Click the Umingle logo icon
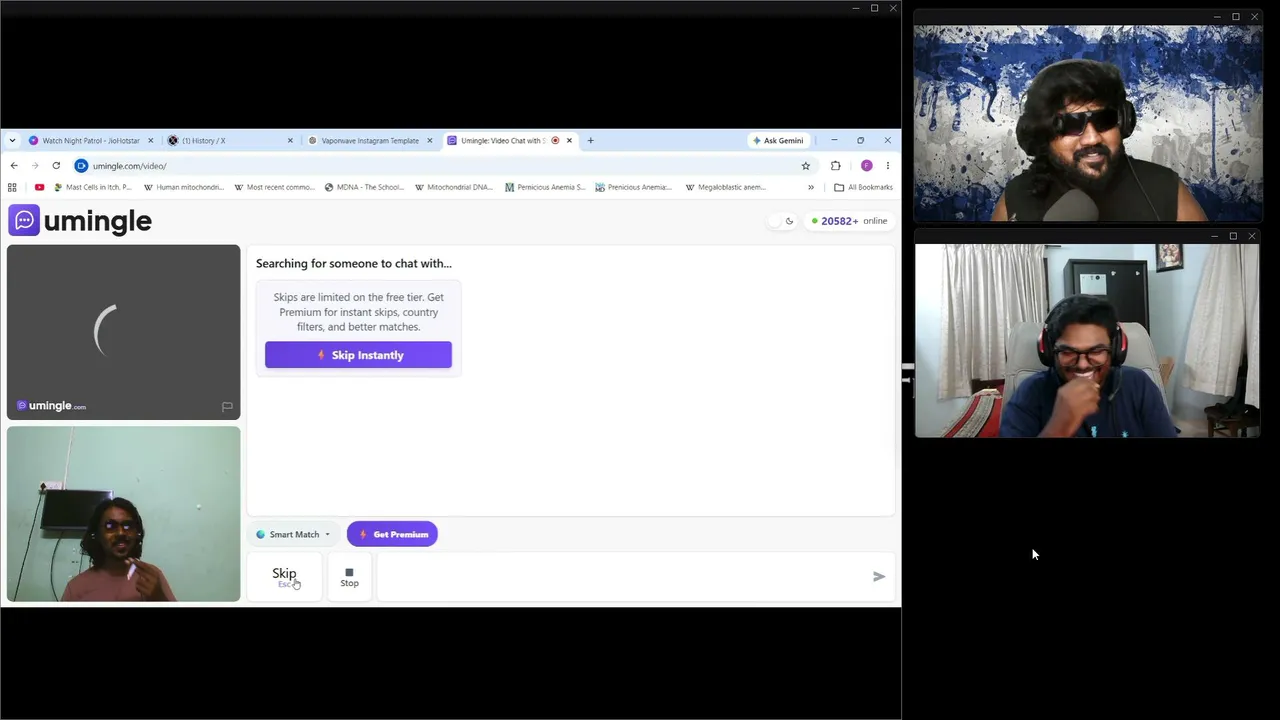This screenshot has width=1280, height=720. click(x=24, y=220)
